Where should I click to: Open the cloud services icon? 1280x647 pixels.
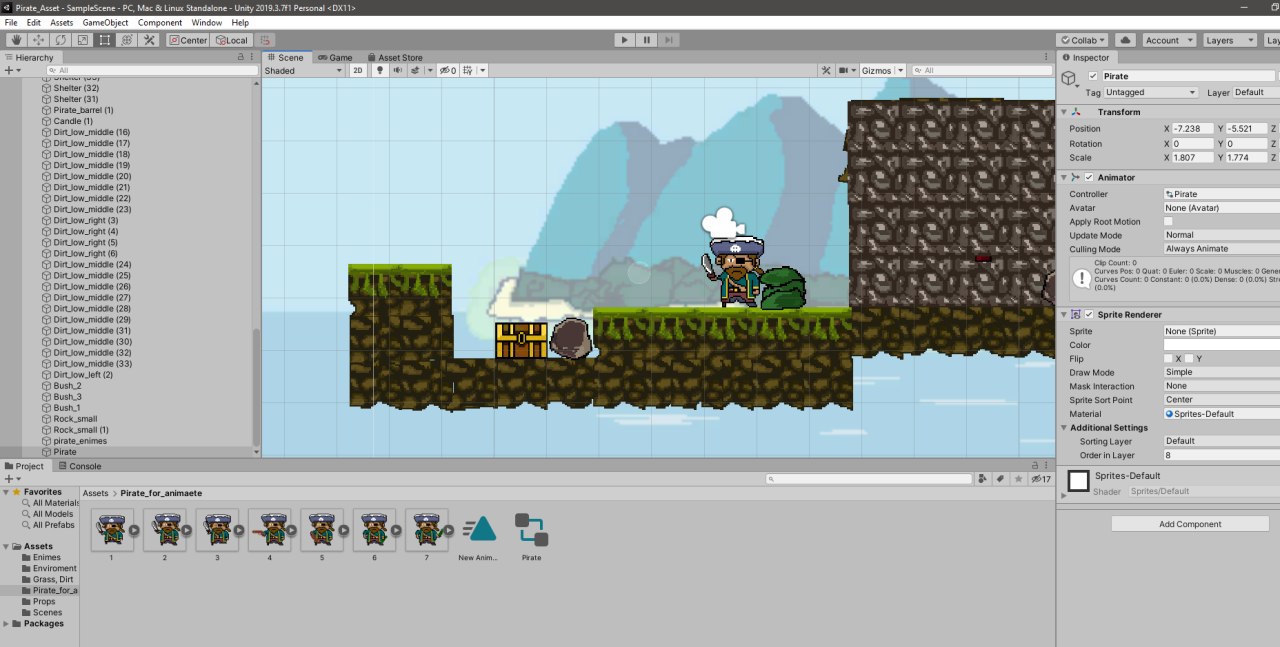[1125, 40]
